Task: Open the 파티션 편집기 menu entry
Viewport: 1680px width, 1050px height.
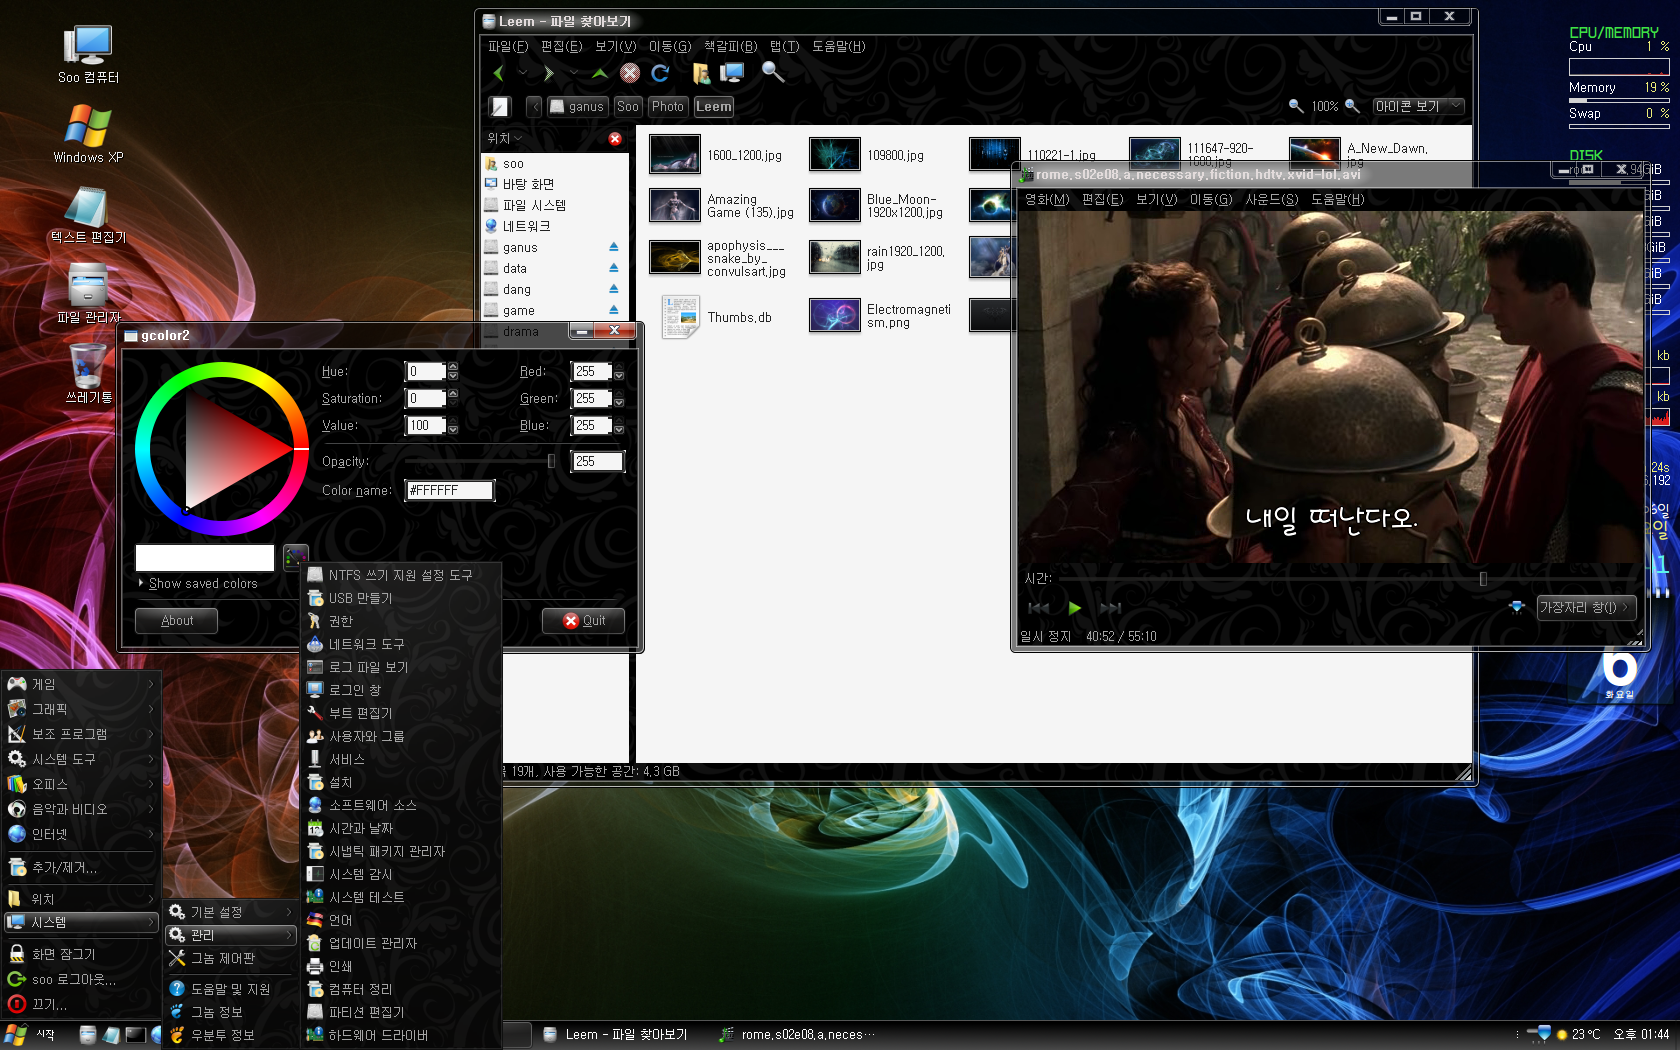Action: 400,1012
